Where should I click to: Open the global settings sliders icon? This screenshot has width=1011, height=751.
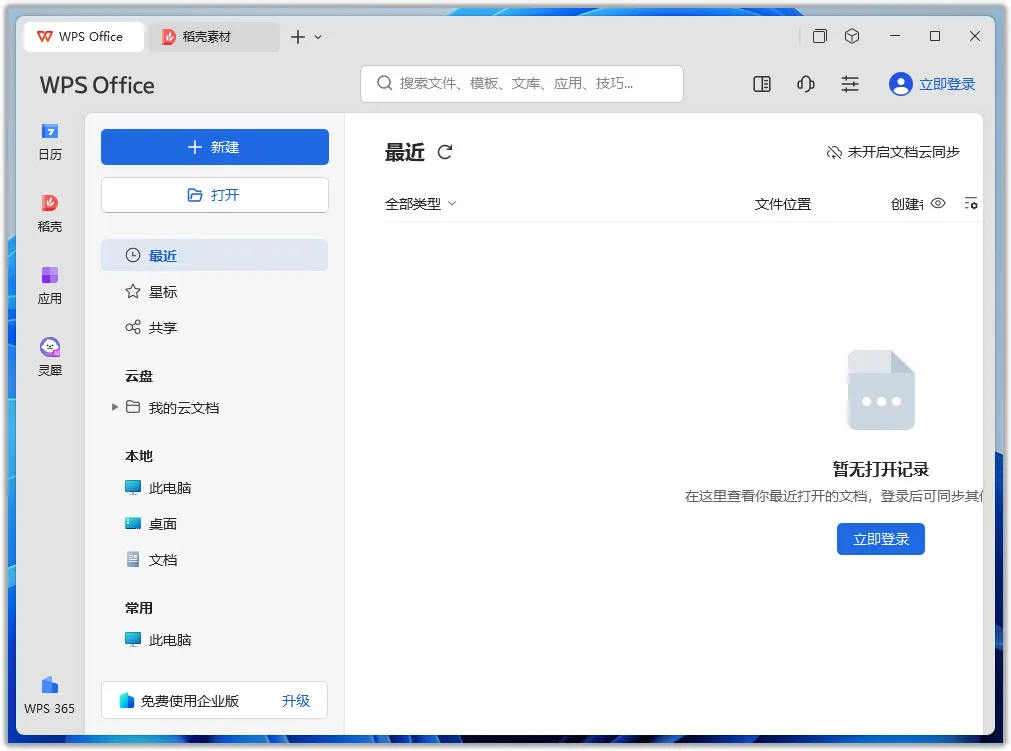(850, 84)
